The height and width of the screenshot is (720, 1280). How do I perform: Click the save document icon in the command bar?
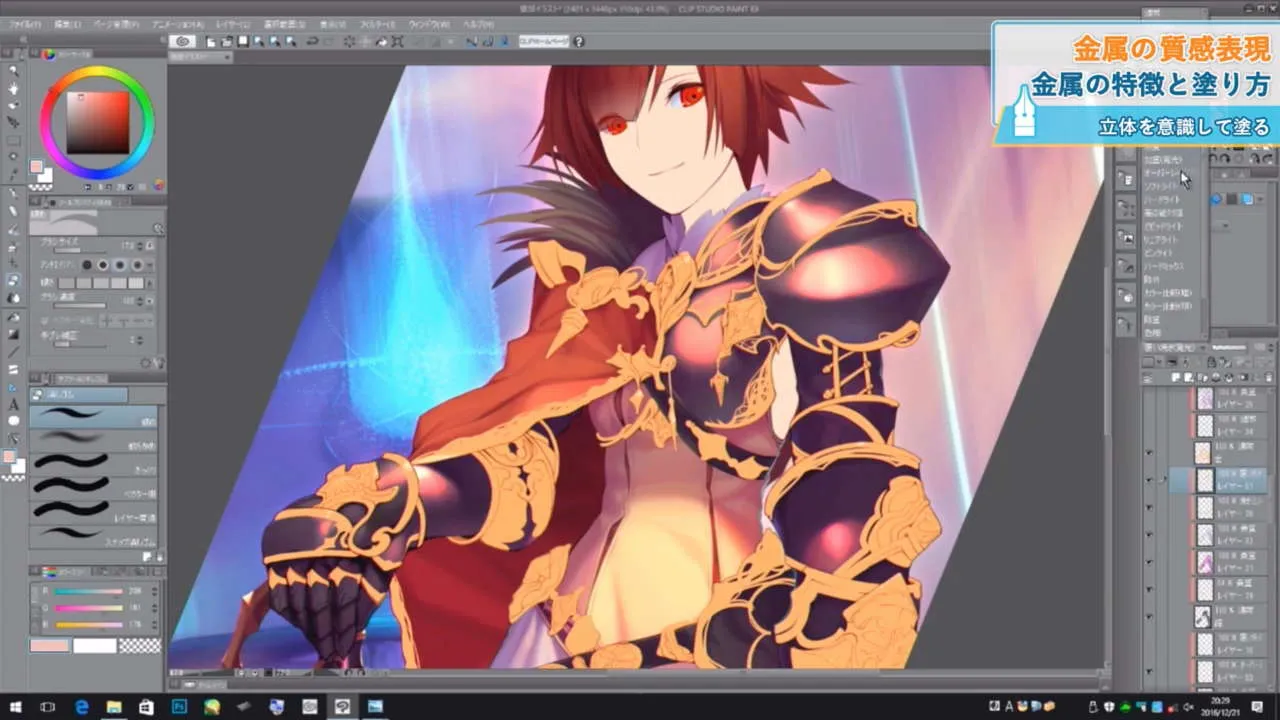pyautogui.click(x=243, y=42)
